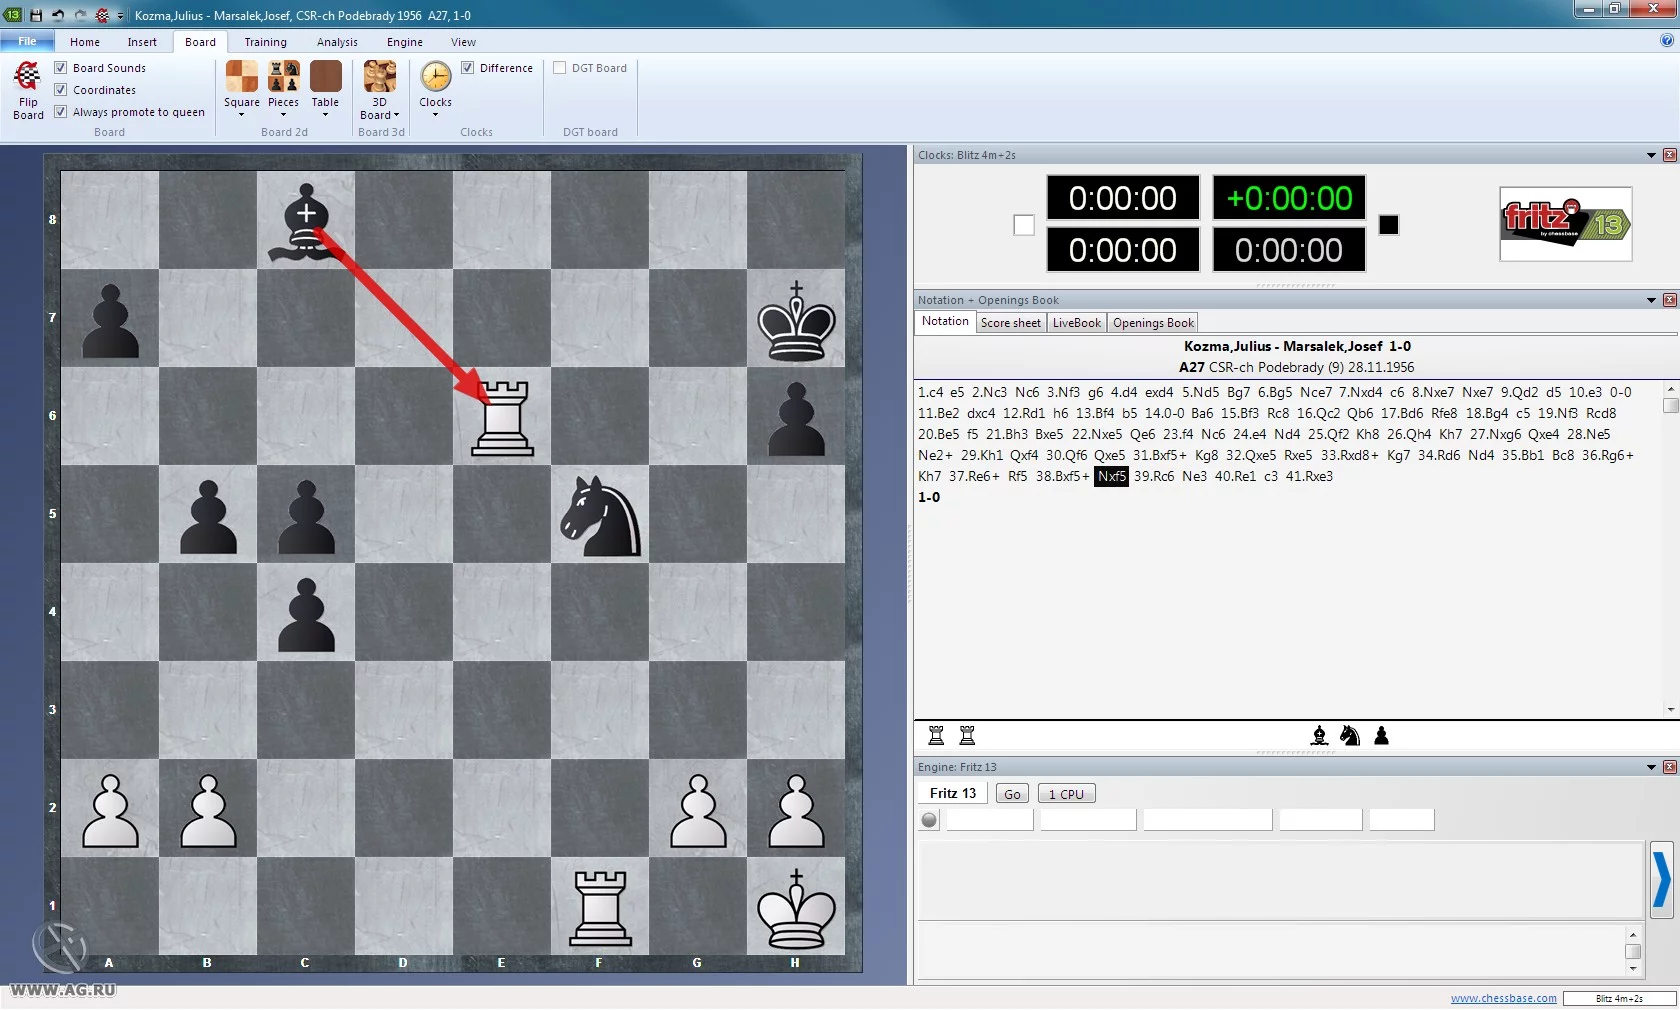Click the white rook on f1
Image resolution: width=1680 pixels, height=1010 pixels.
600,908
